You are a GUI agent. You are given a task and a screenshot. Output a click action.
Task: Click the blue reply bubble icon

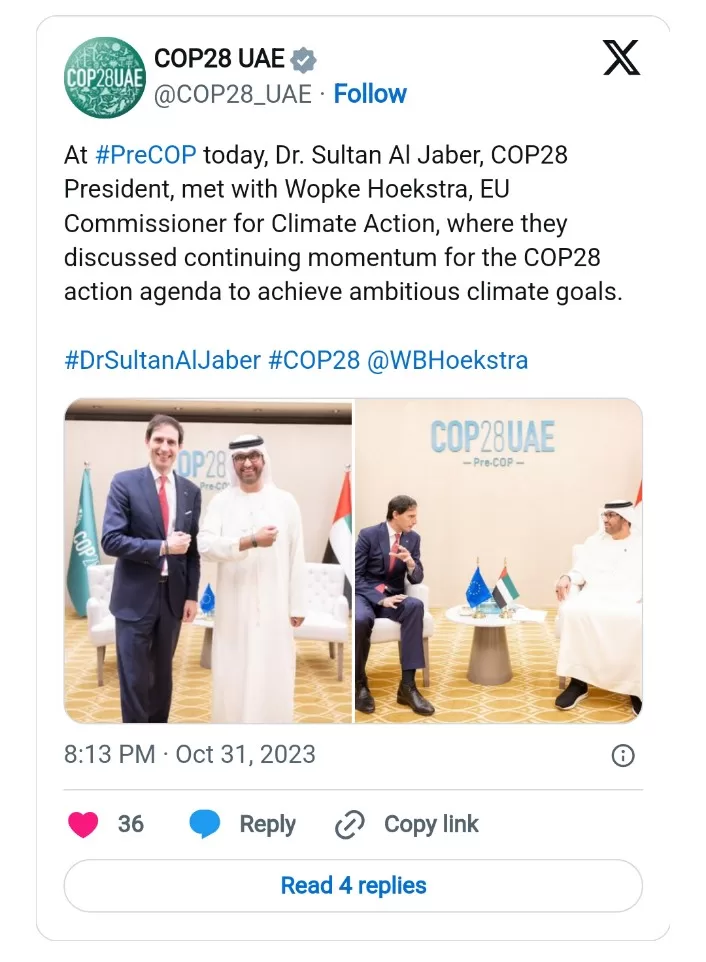(205, 825)
